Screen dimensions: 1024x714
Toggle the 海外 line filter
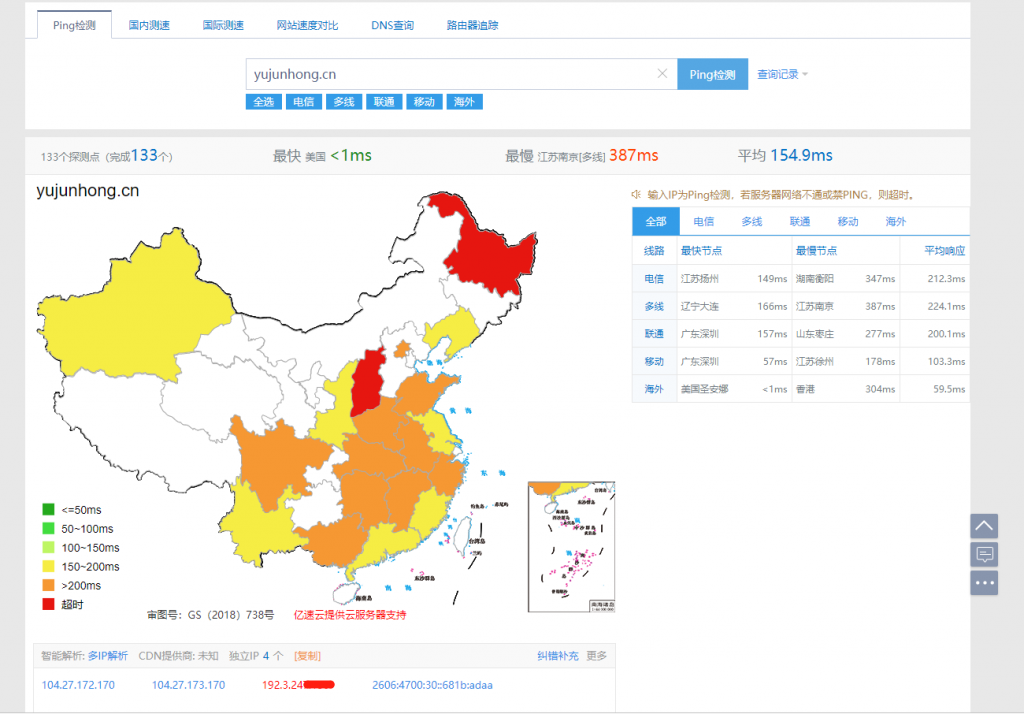[464, 102]
